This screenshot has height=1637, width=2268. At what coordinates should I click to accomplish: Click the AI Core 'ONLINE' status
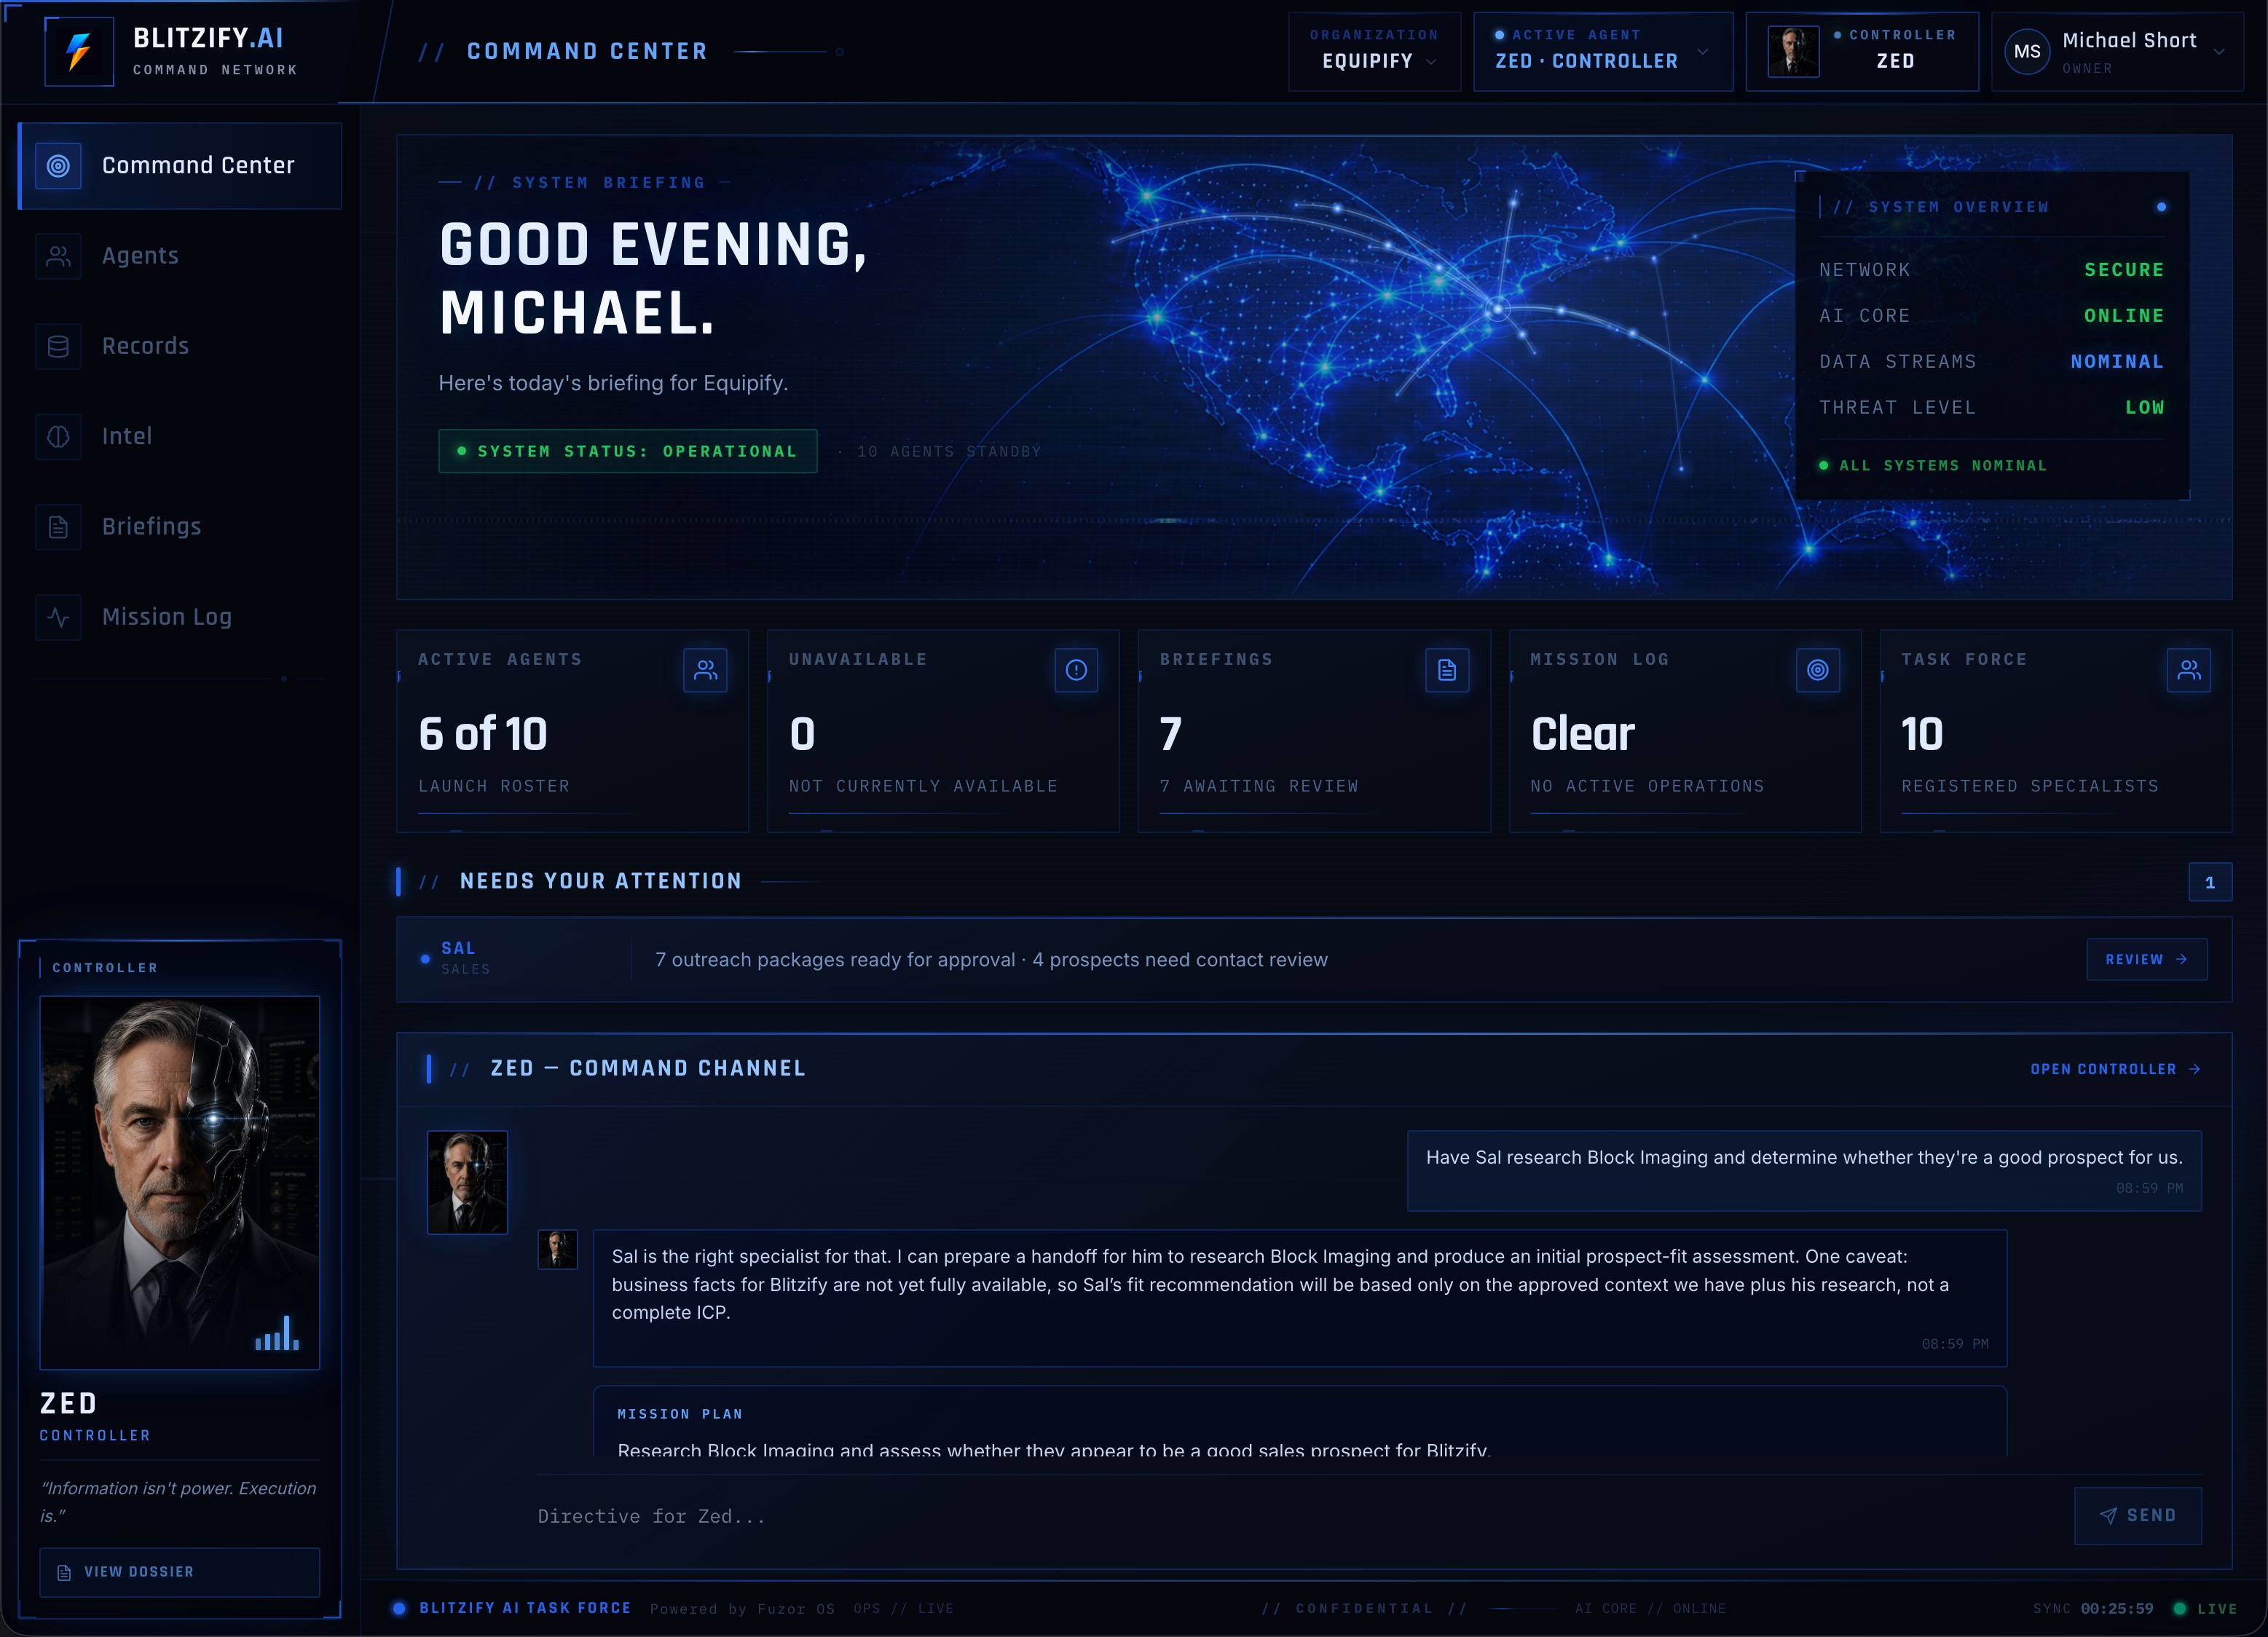2124,316
